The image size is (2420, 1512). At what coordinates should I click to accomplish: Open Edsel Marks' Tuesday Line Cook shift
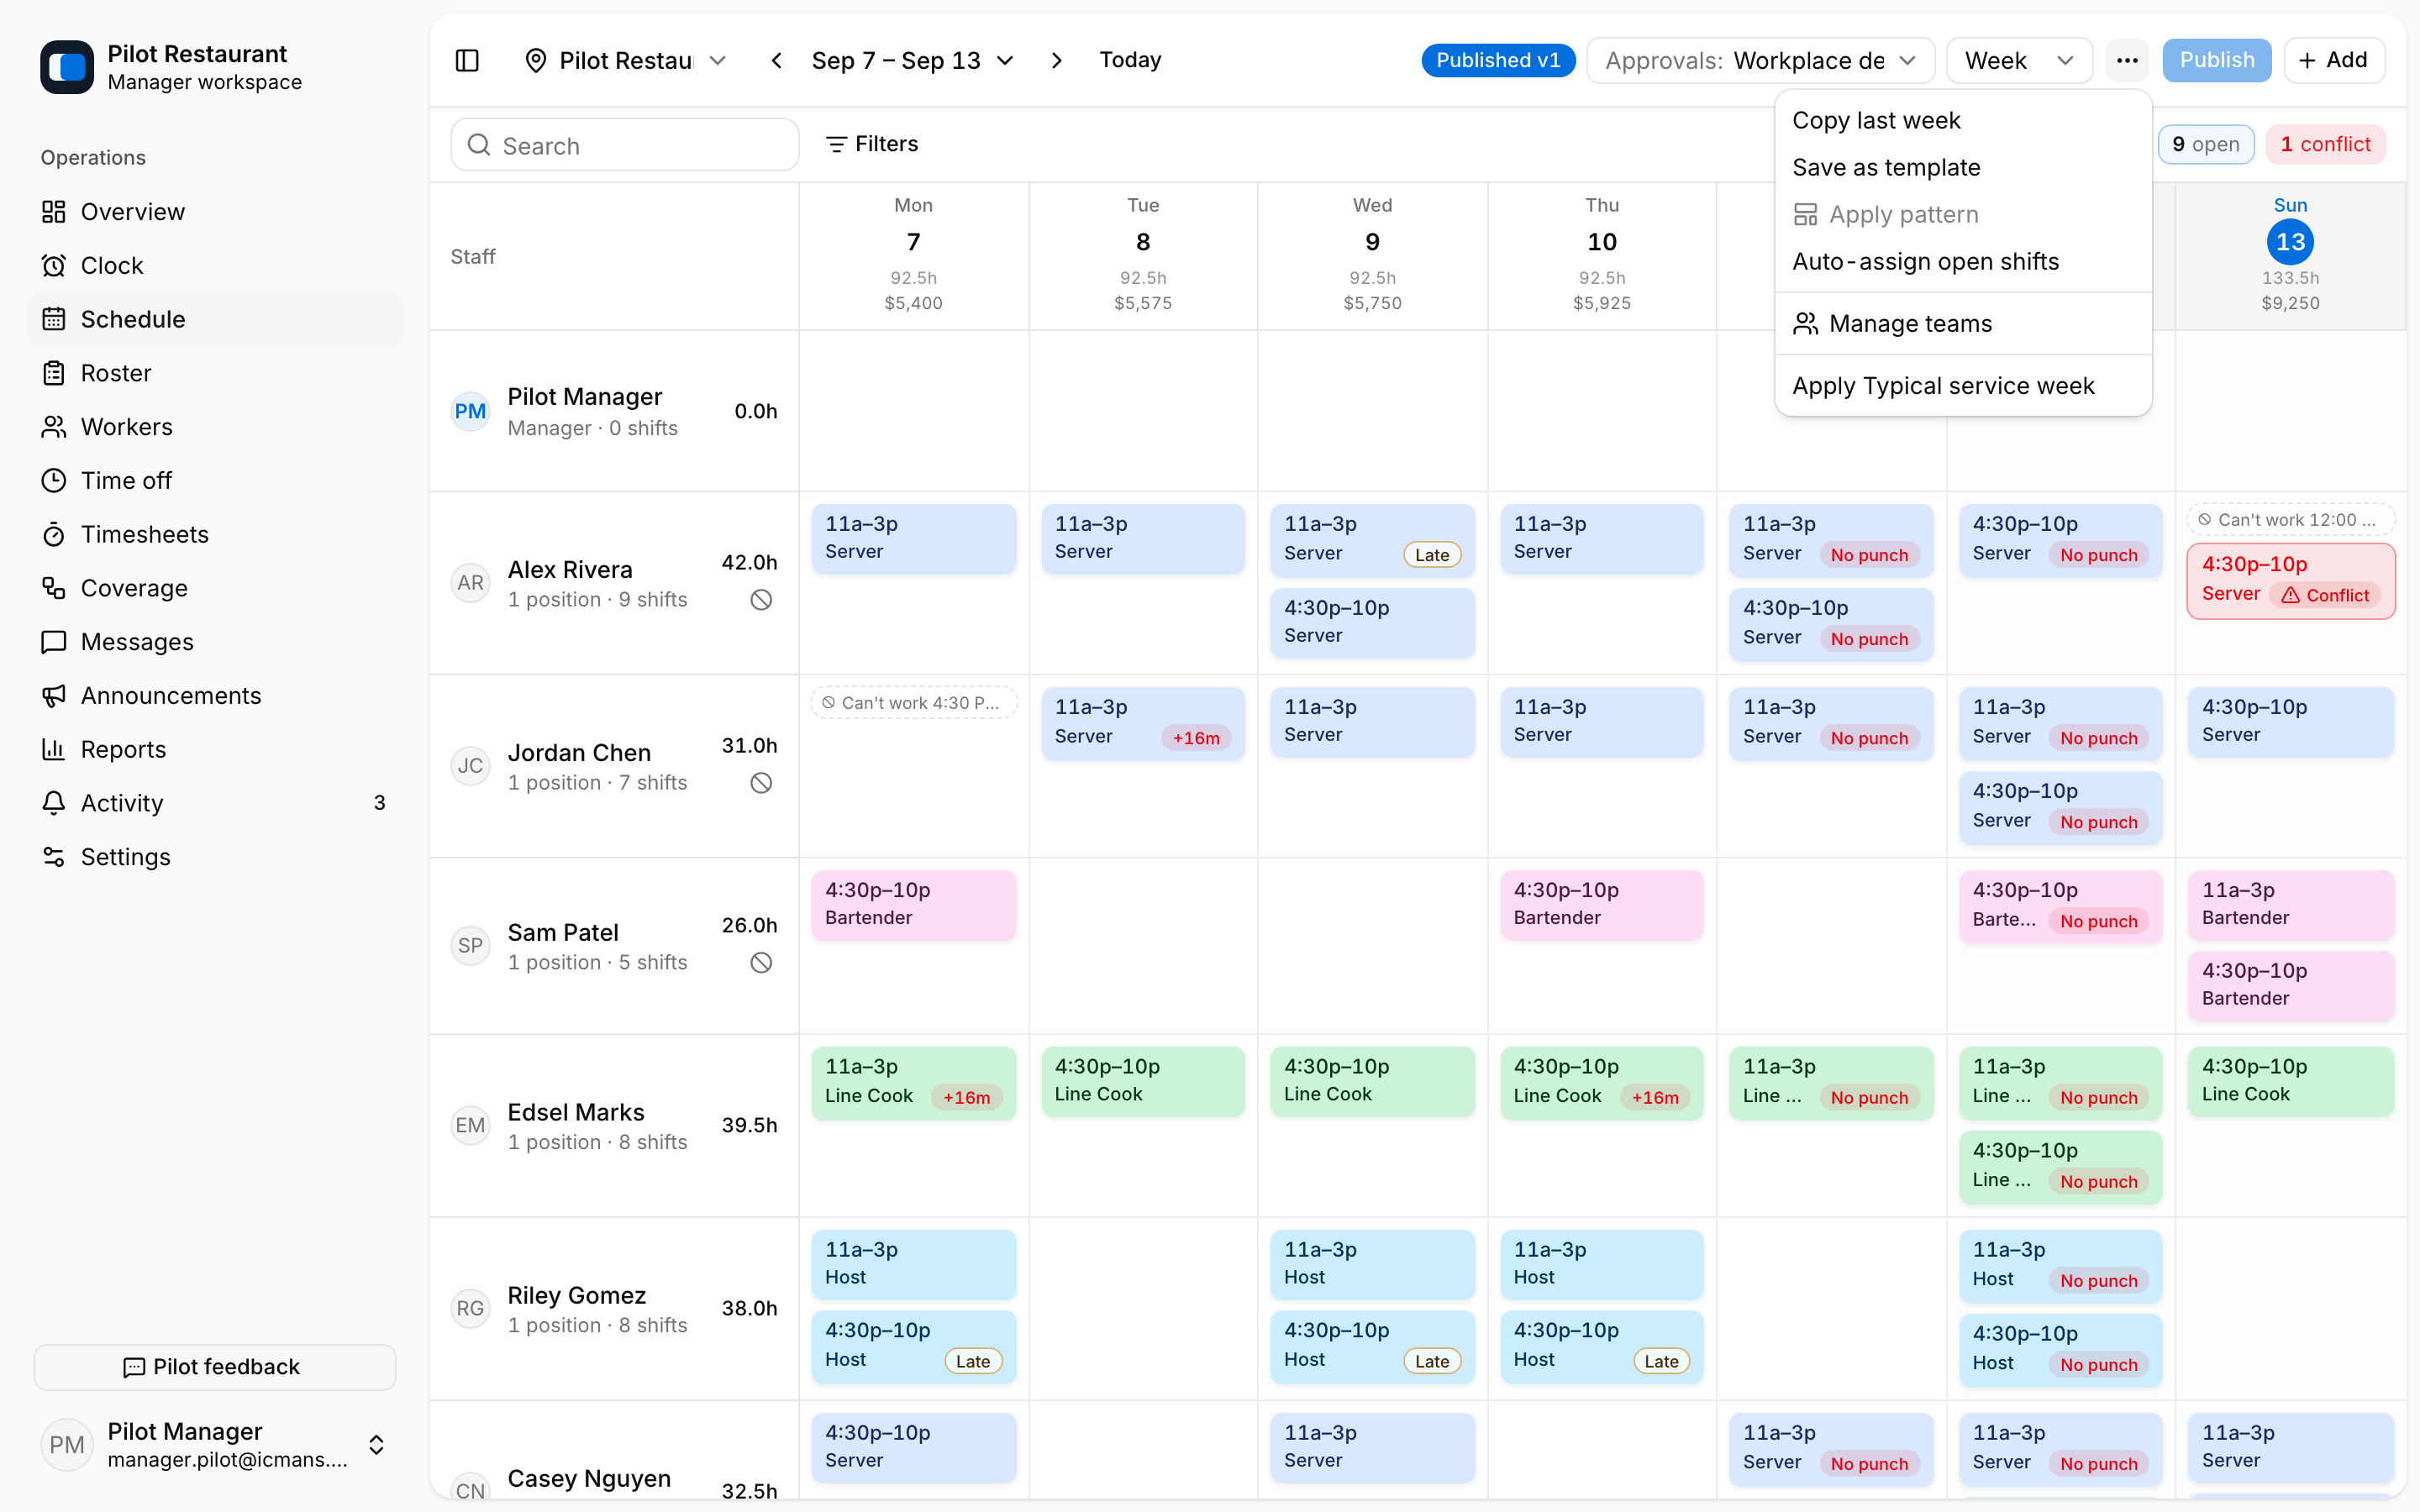click(x=1142, y=1081)
